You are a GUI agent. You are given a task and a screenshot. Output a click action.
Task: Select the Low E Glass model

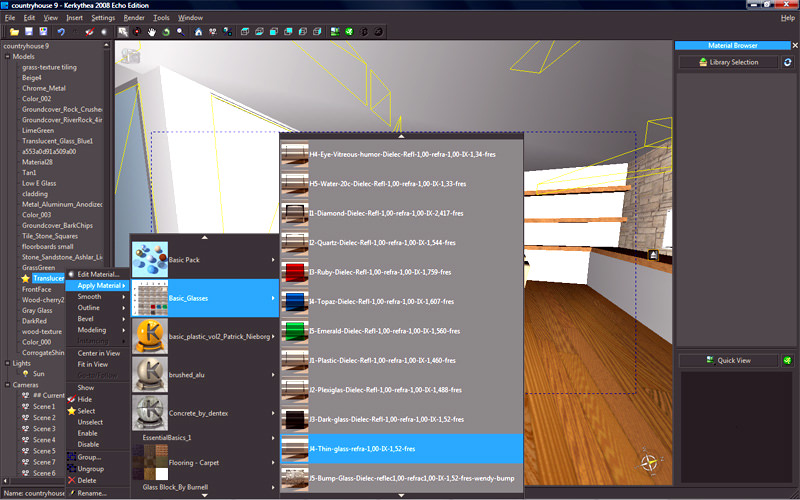click(x=39, y=183)
